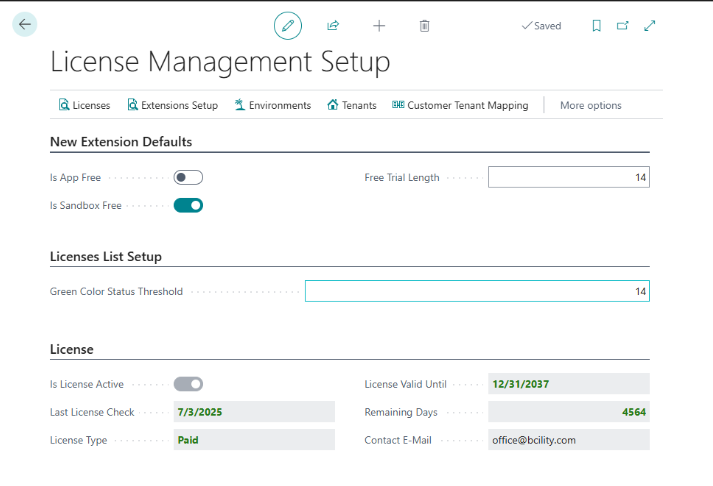Viewport: 713px width, 486px height.
Task: Disable the Is Sandbox Free toggle
Action: click(x=188, y=206)
